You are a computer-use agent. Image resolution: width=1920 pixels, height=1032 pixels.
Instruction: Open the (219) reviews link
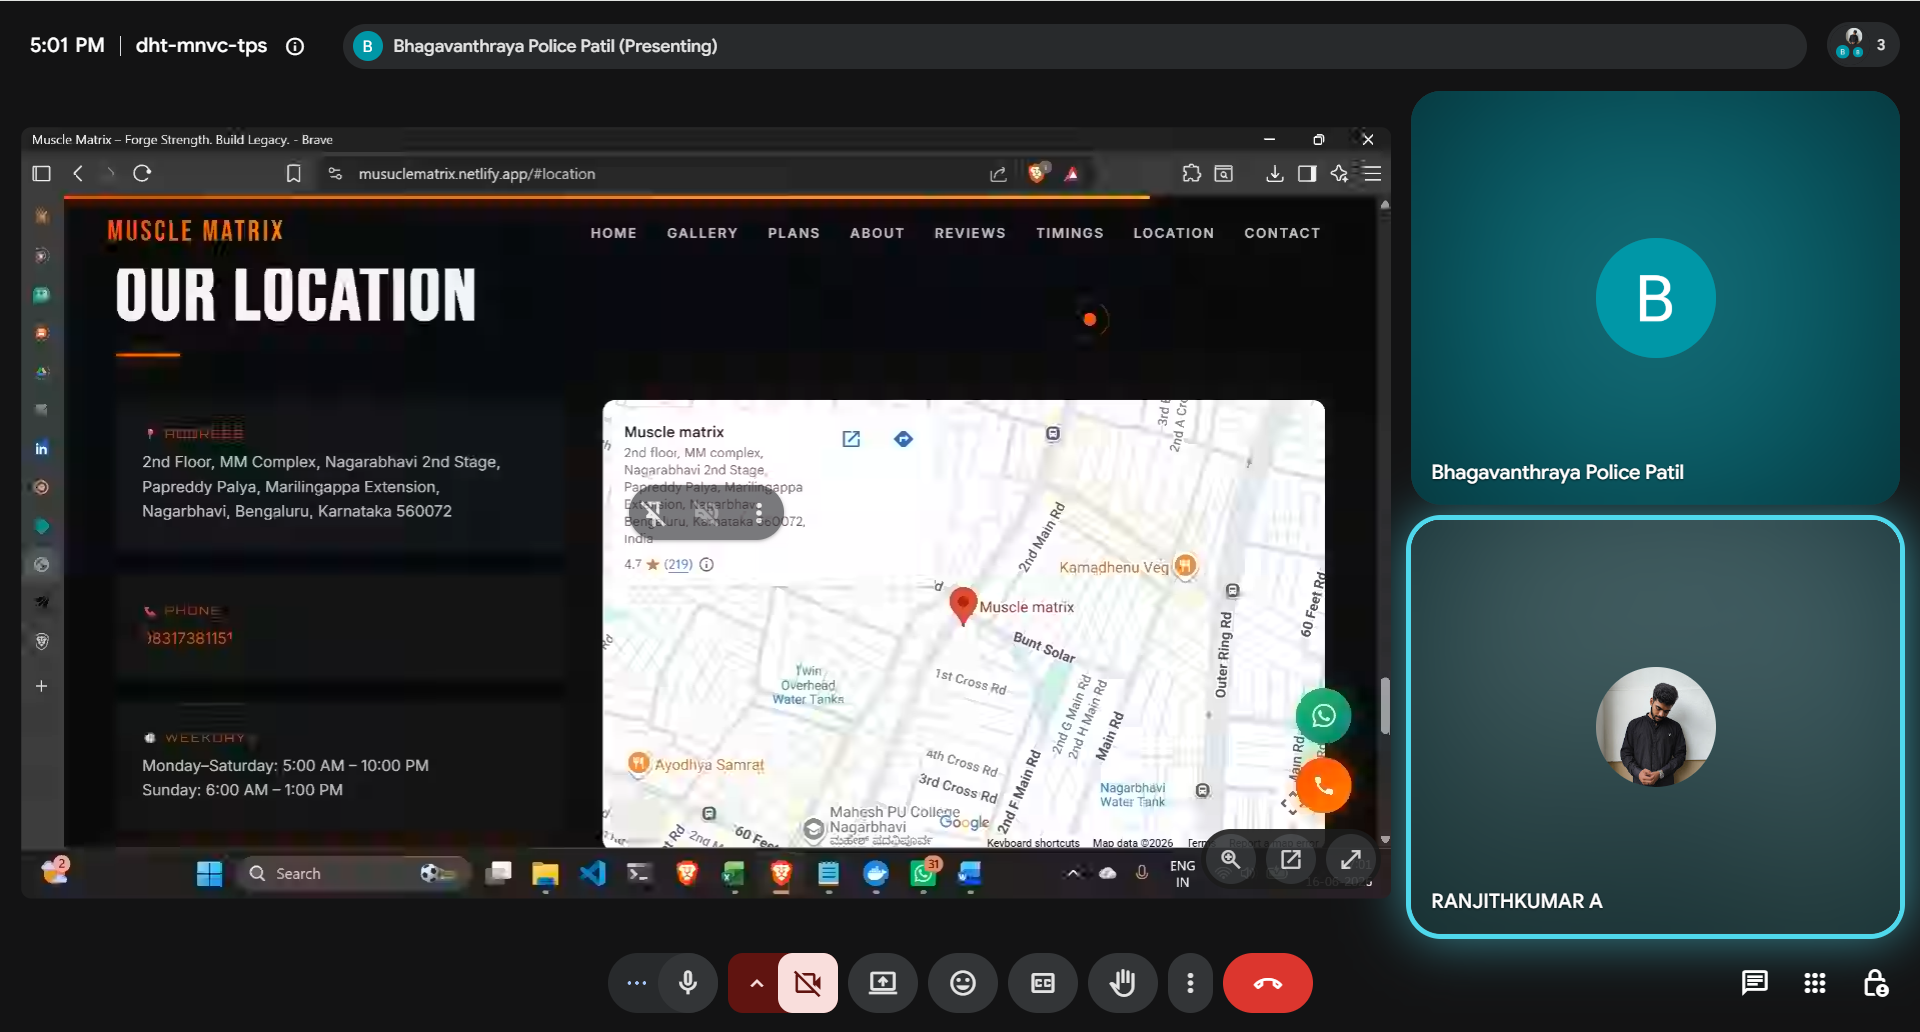coord(679,564)
